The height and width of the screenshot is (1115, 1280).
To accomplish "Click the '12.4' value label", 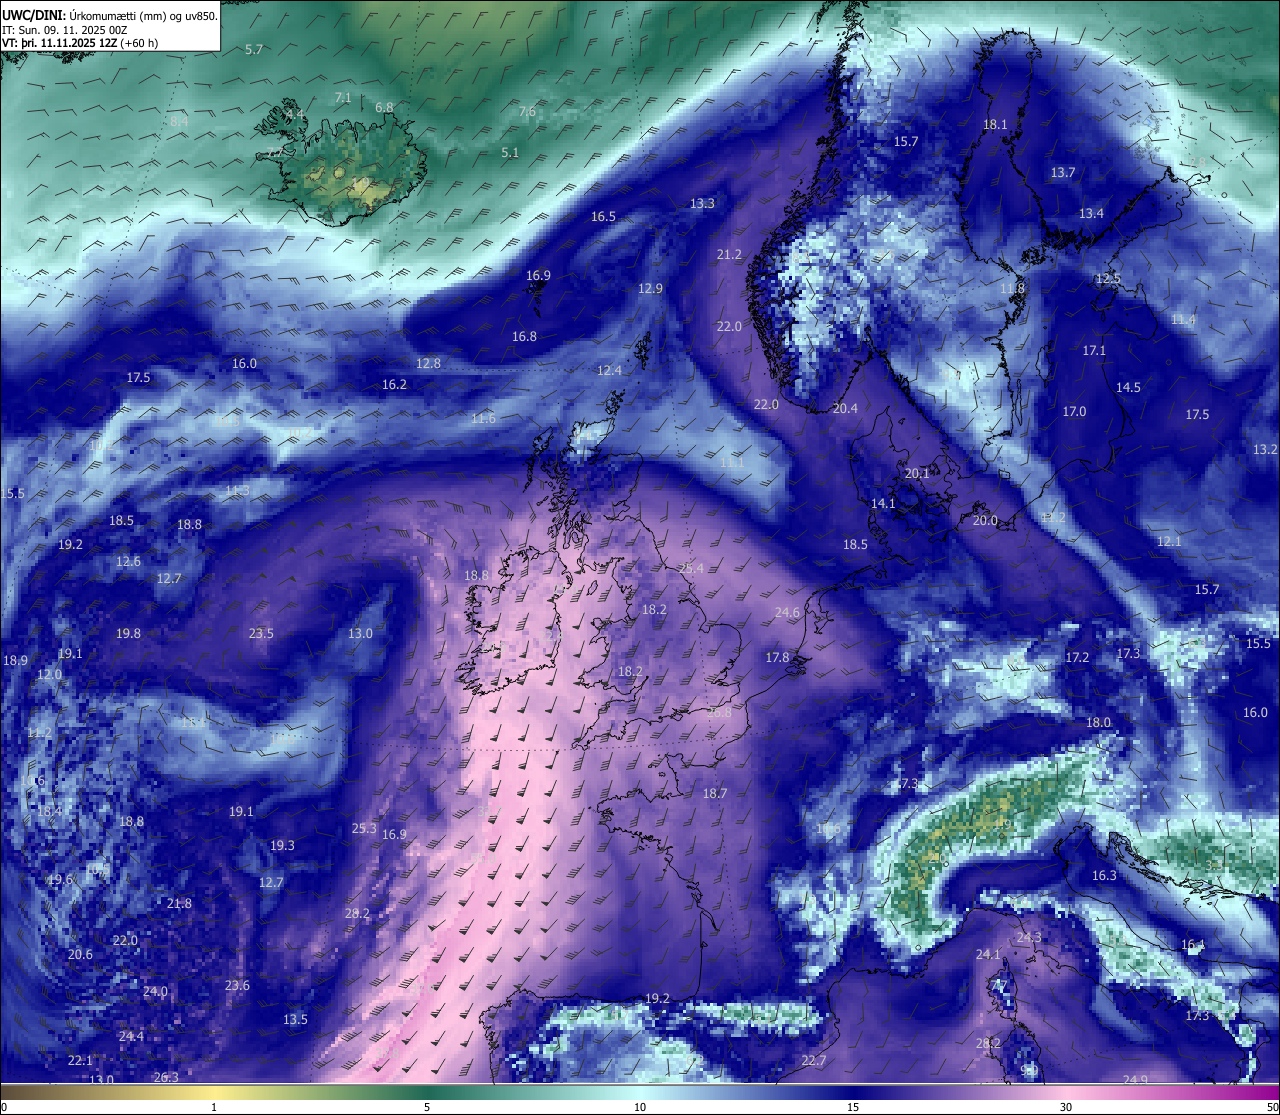I will click(x=609, y=371).
